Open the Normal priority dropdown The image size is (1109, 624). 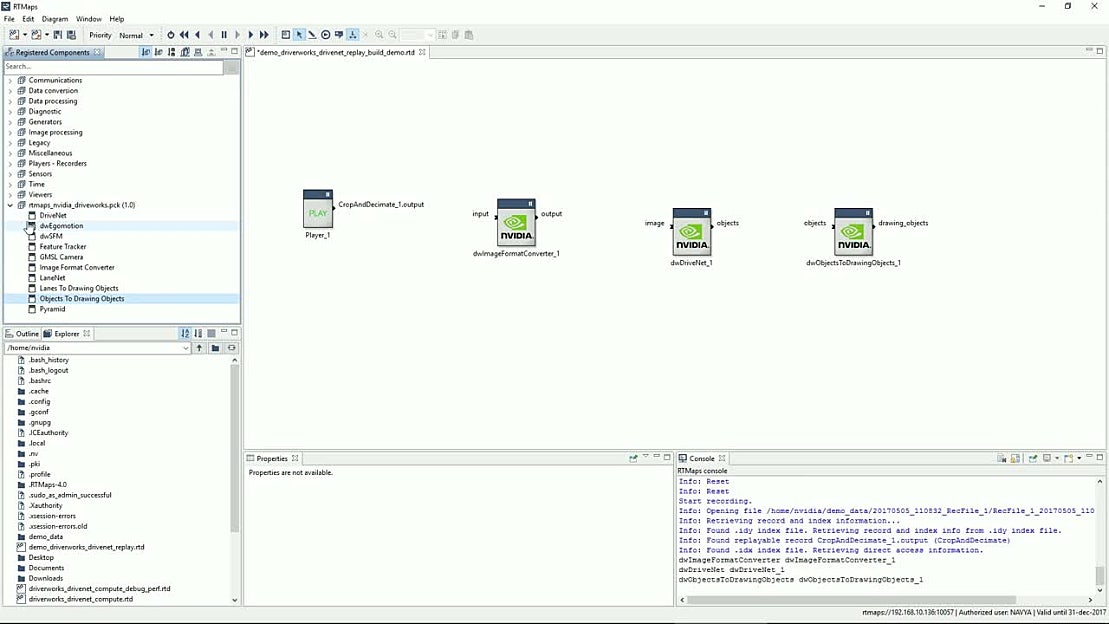coord(135,34)
